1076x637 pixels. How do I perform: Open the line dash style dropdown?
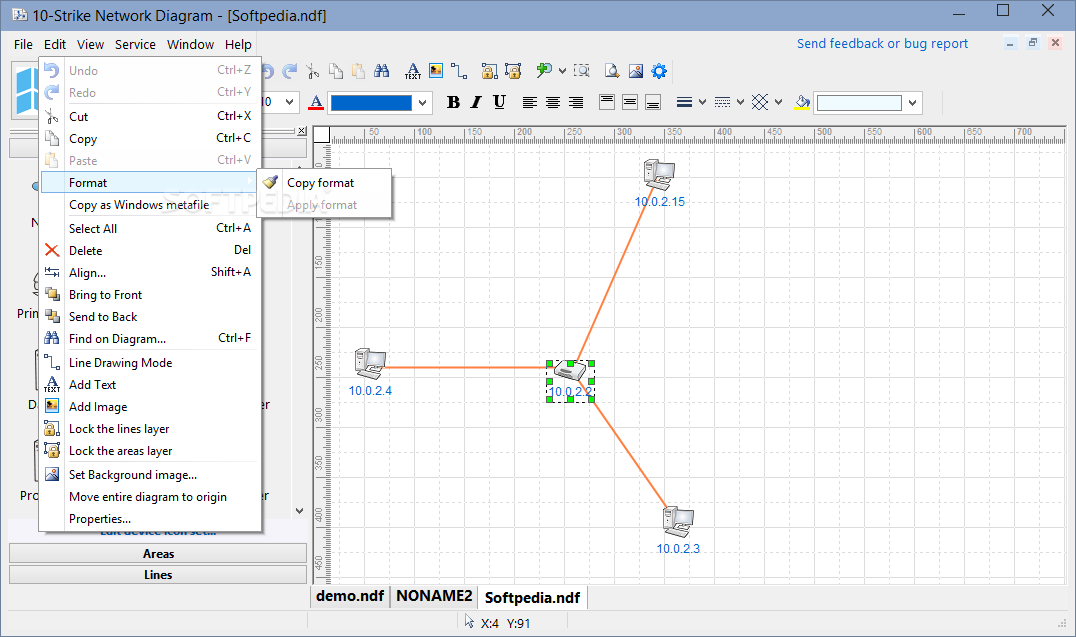tap(740, 102)
